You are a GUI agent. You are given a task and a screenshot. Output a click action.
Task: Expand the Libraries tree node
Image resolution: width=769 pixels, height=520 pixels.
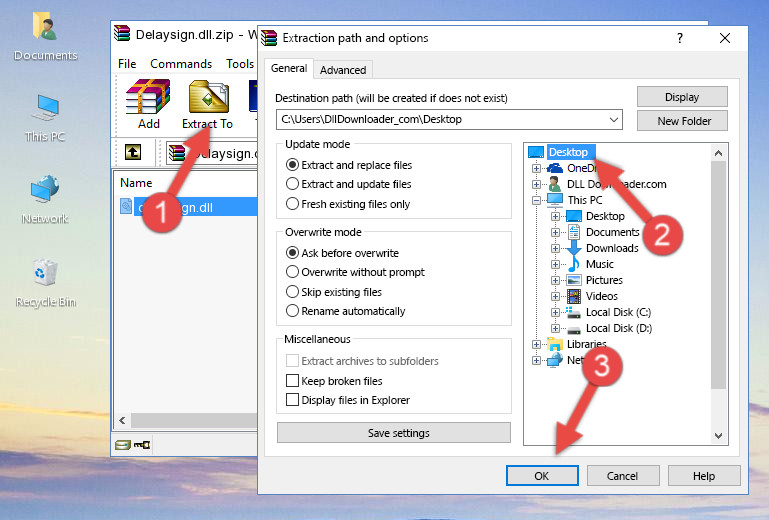(x=537, y=344)
